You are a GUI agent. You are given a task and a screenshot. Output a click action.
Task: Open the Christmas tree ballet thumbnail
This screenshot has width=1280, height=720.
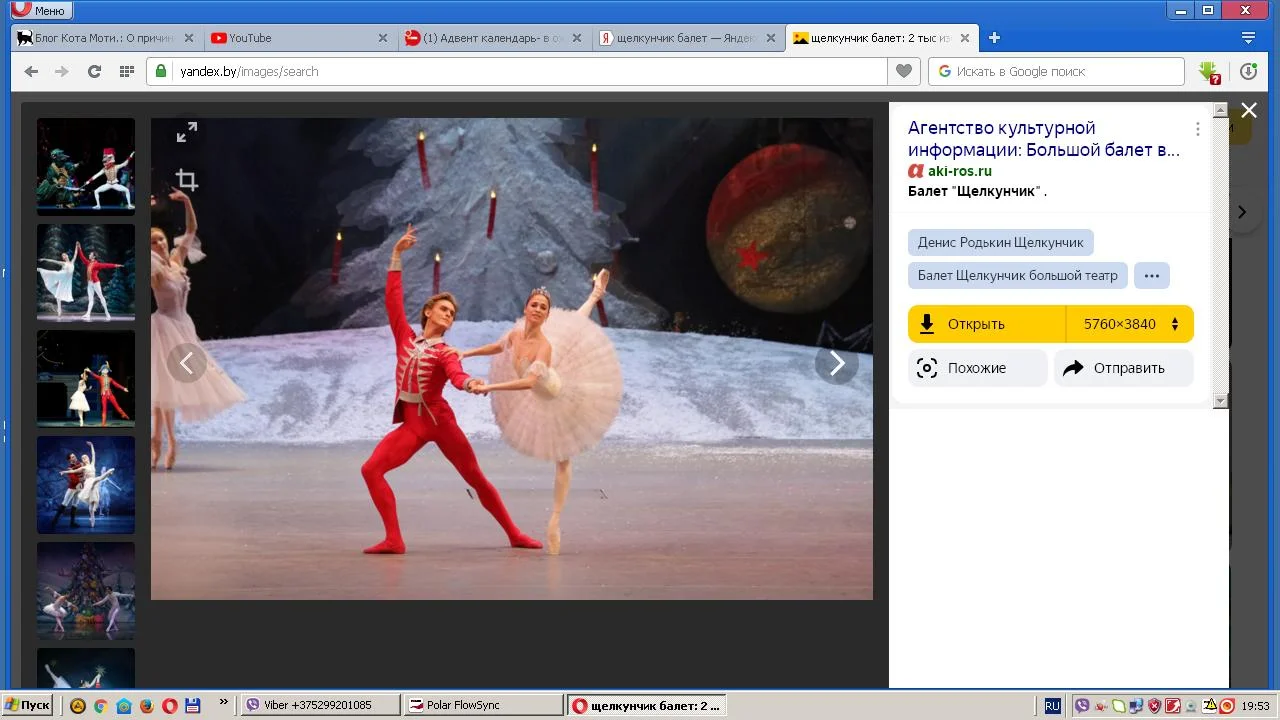[85, 590]
